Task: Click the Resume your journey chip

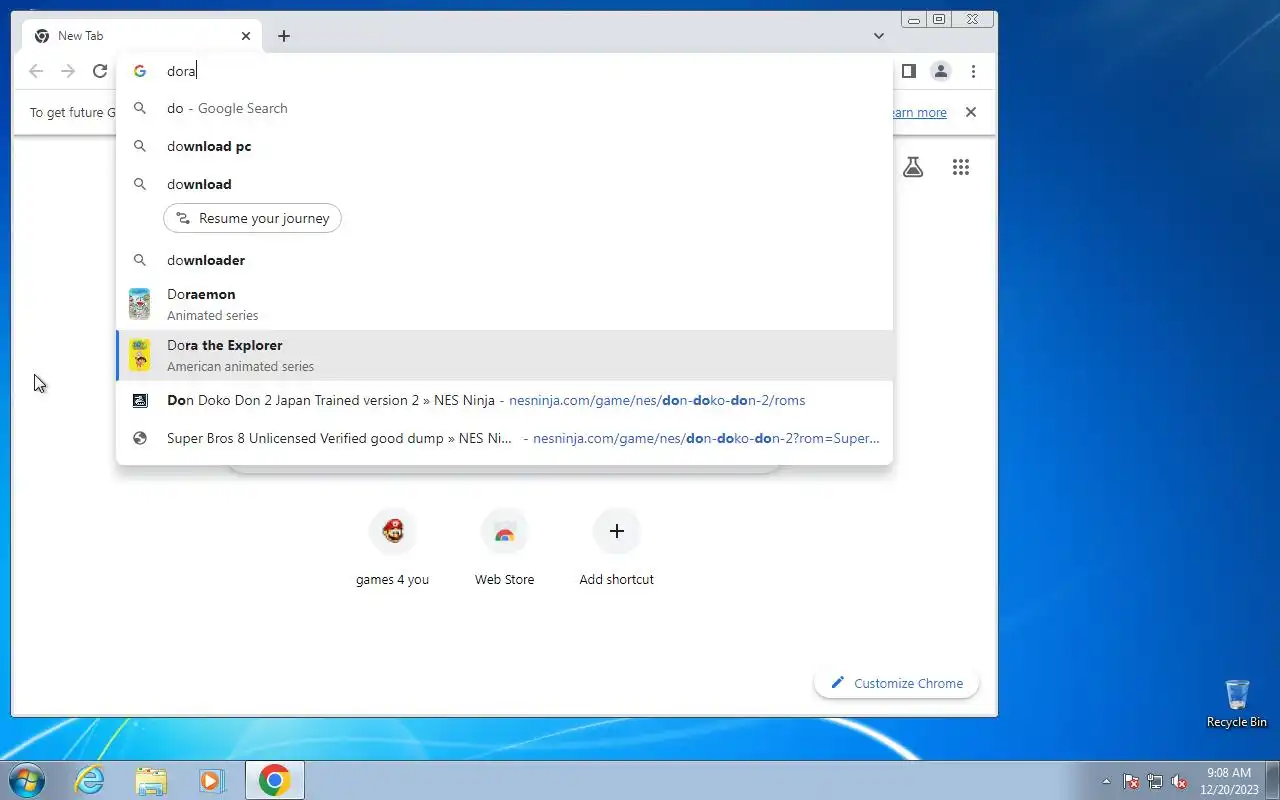Action: (x=252, y=218)
